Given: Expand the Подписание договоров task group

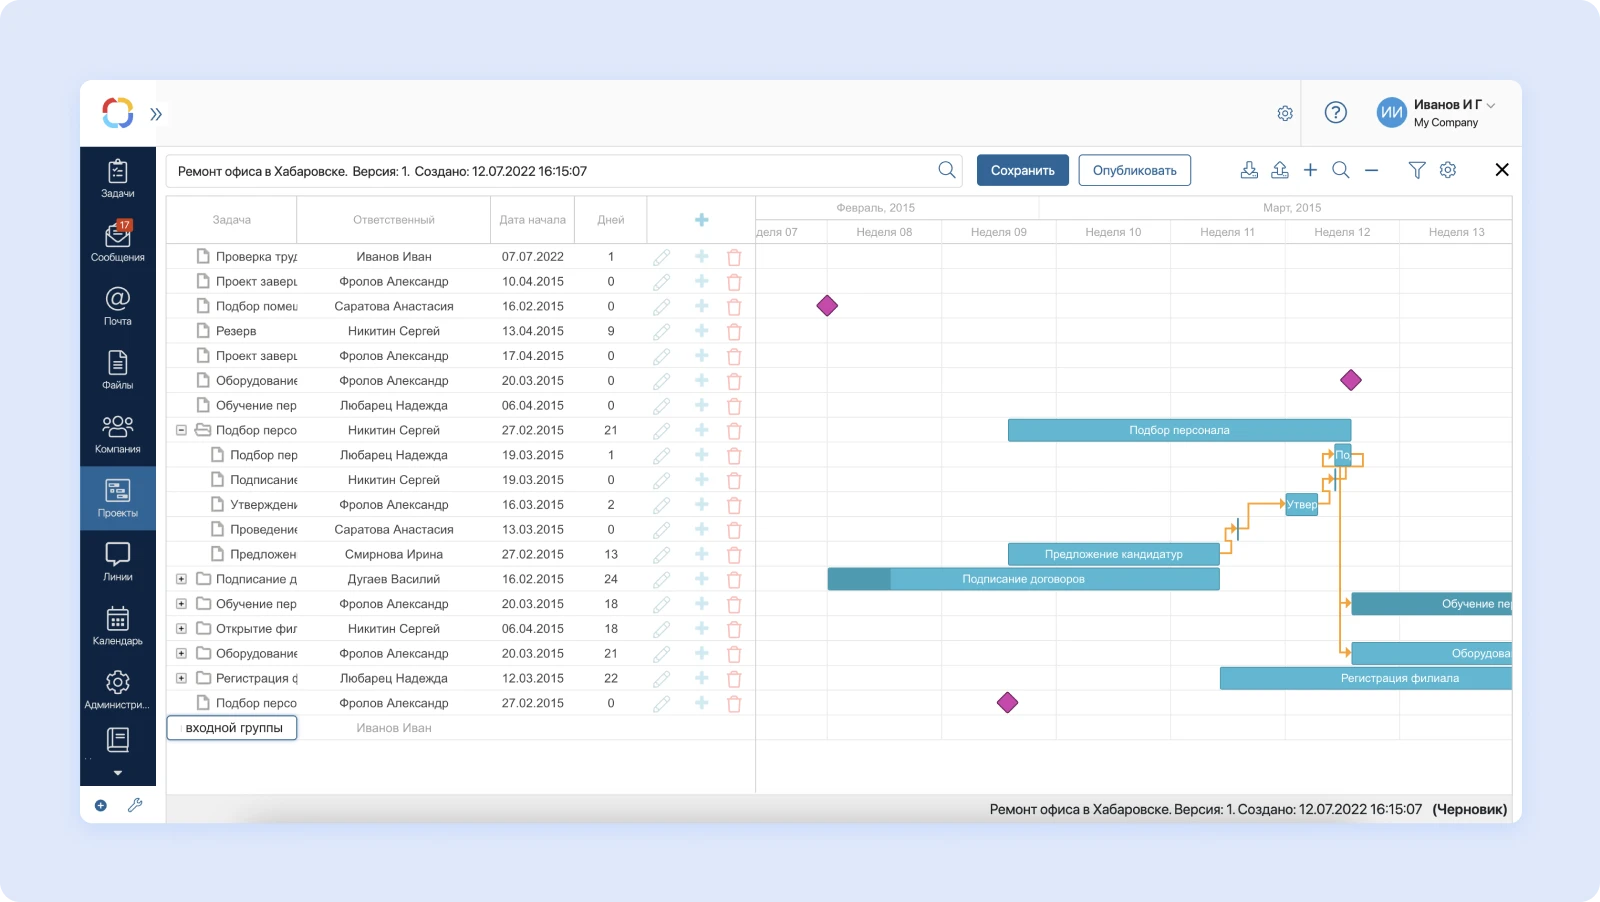Looking at the screenshot, I should tap(181, 579).
